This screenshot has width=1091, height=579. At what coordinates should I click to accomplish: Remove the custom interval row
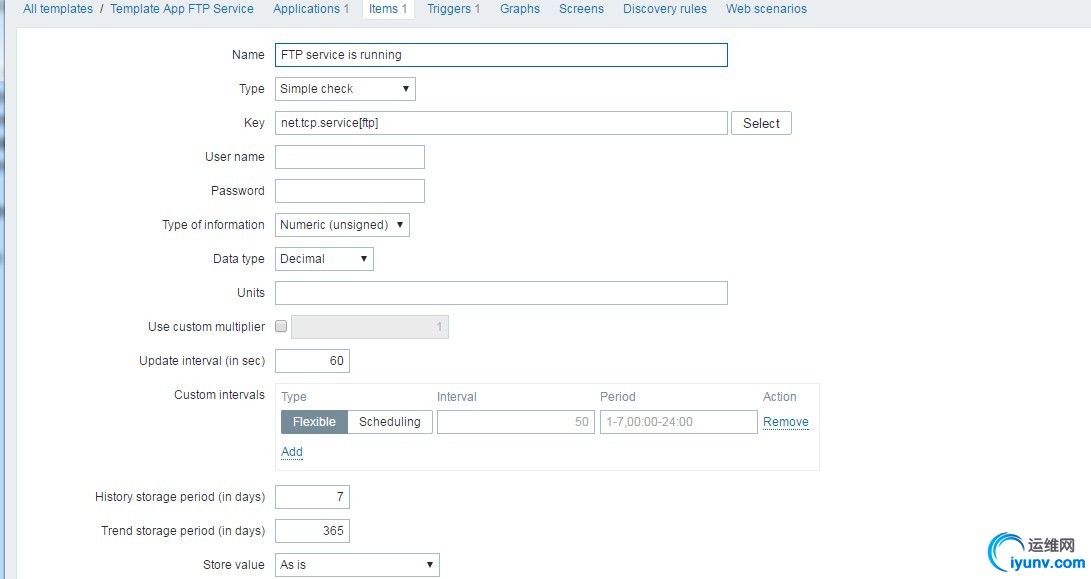tap(786, 422)
